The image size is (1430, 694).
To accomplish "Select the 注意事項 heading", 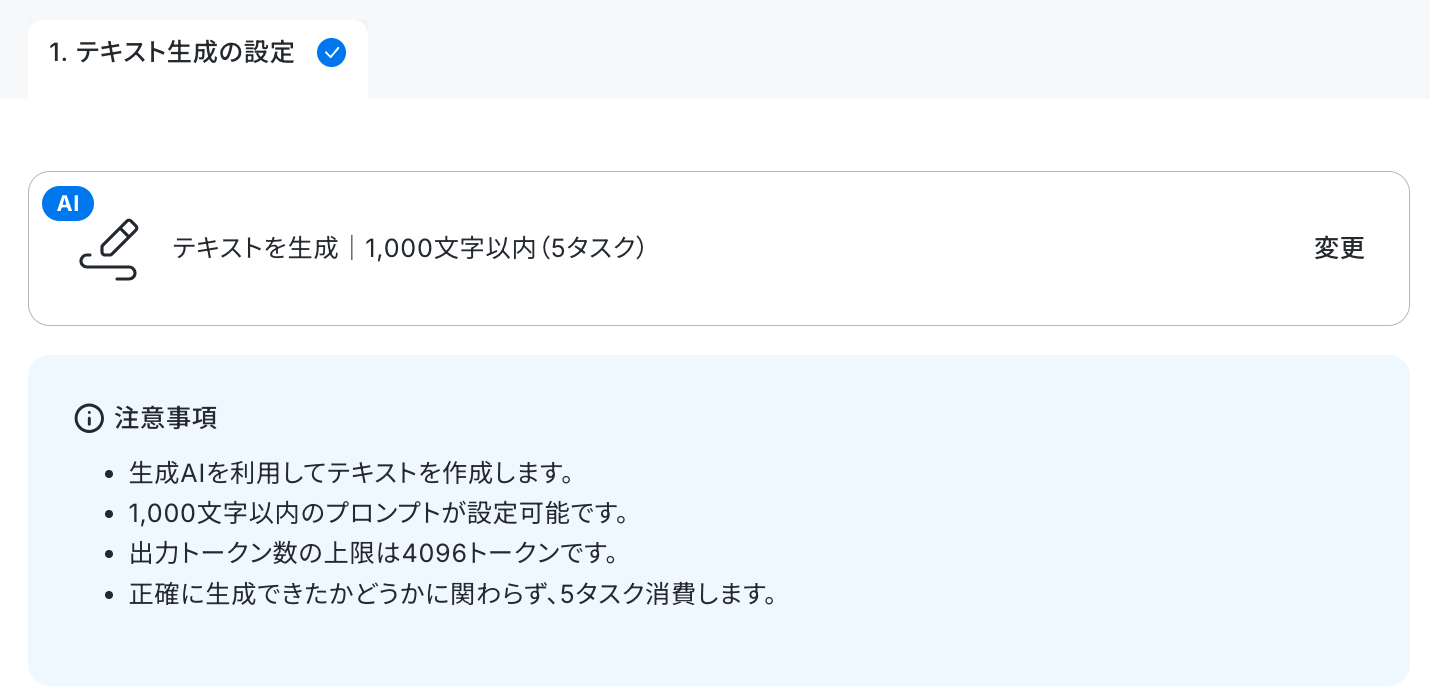I will [x=166, y=418].
